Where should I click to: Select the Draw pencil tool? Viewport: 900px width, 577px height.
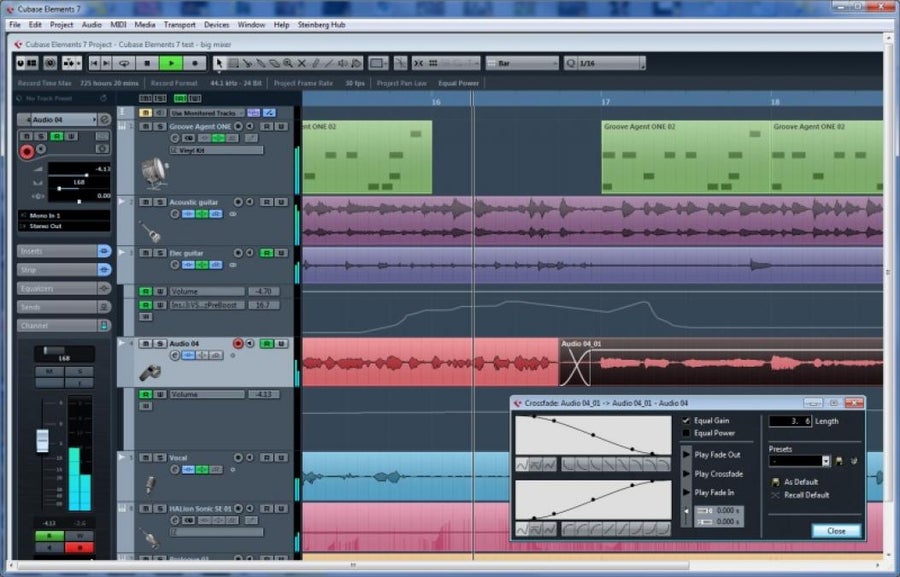(315, 63)
